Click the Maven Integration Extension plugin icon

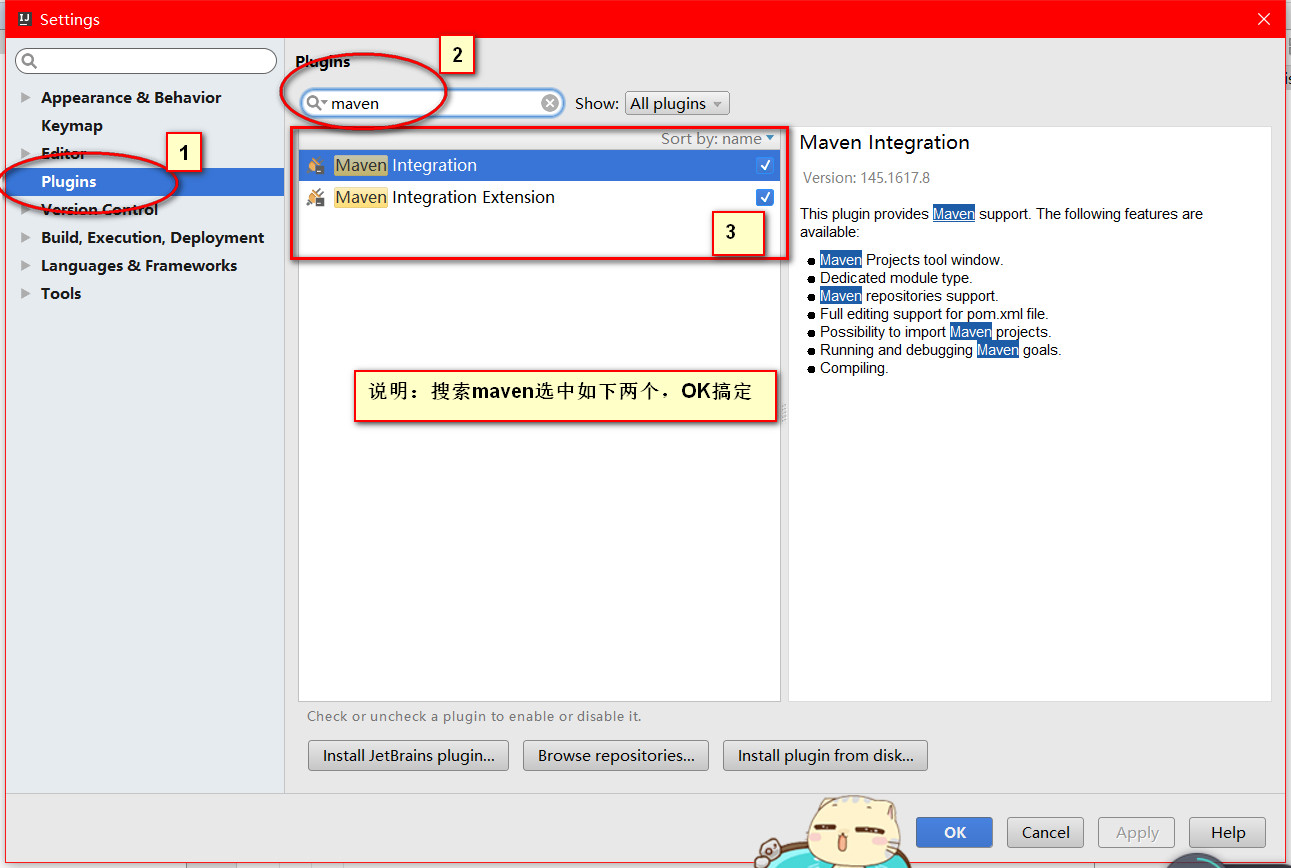316,197
